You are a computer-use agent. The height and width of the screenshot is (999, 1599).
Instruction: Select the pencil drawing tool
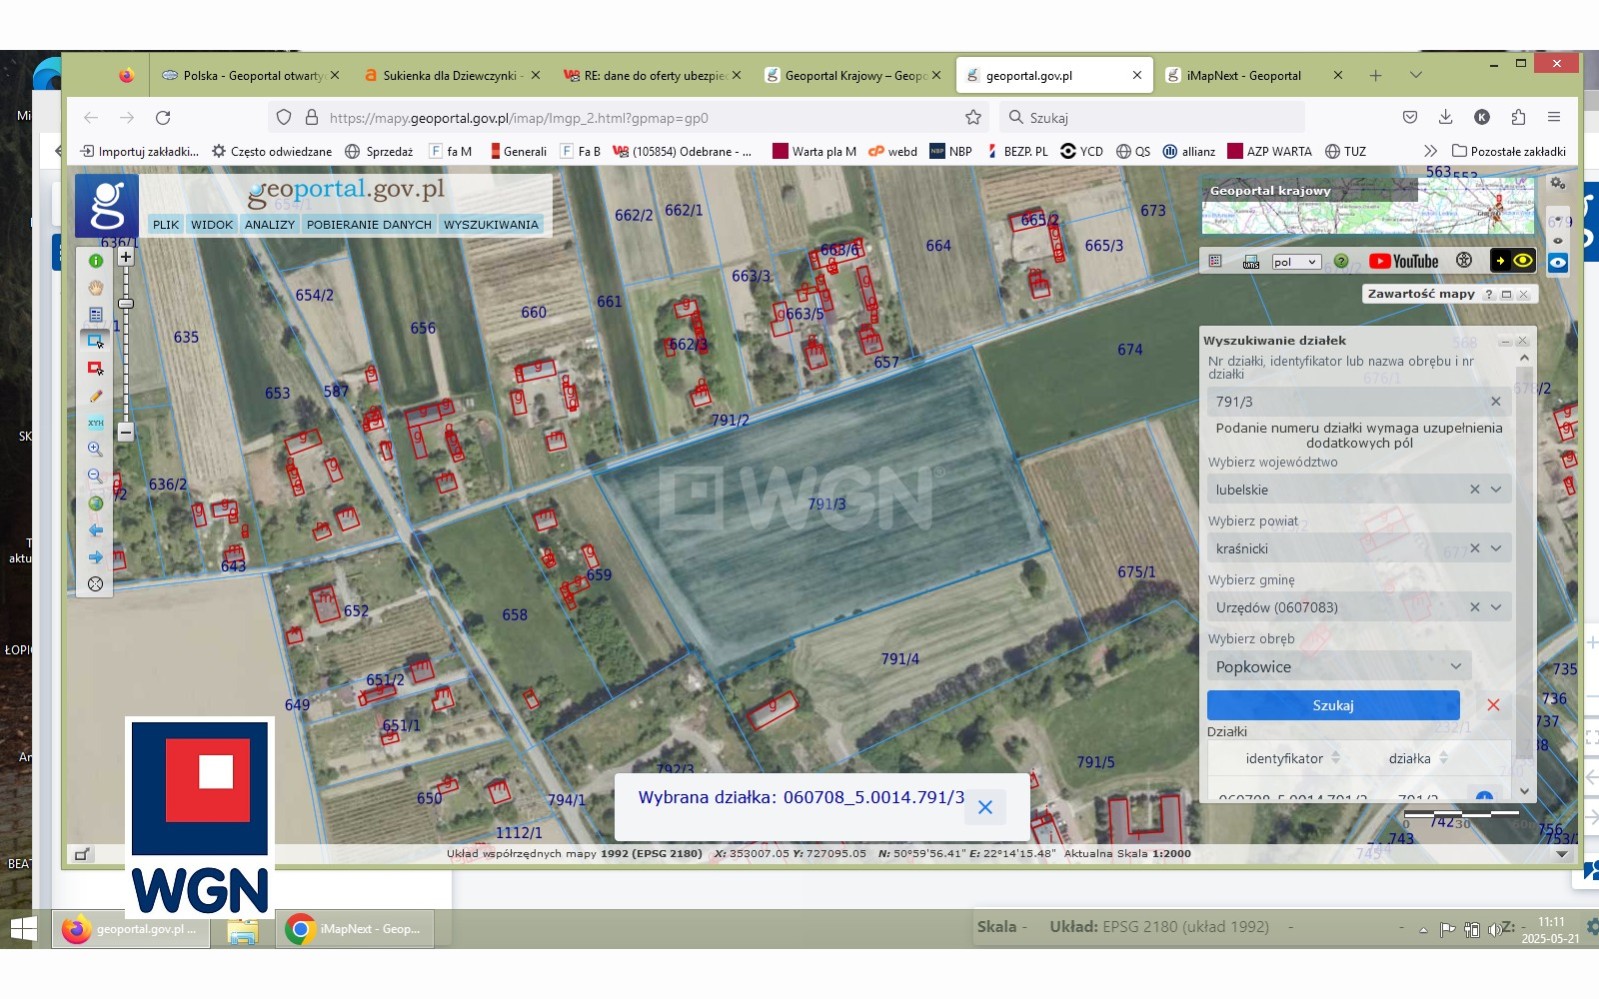pos(96,396)
